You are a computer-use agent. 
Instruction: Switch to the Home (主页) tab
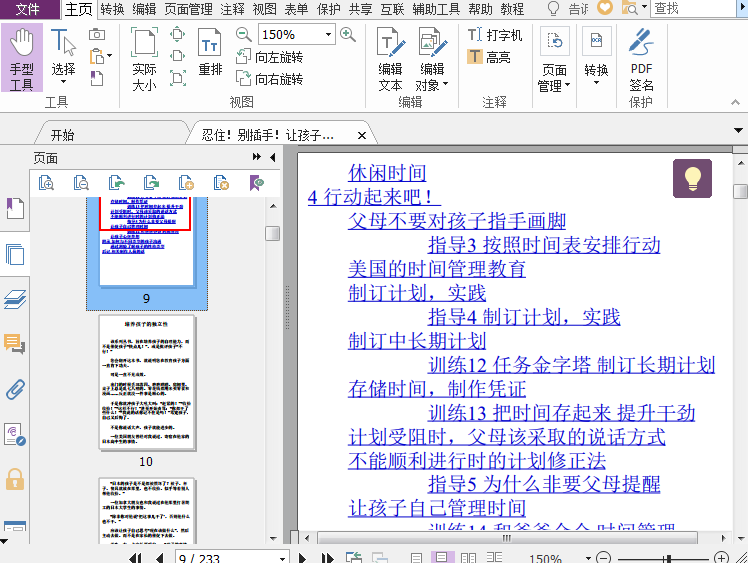click(78, 9)
